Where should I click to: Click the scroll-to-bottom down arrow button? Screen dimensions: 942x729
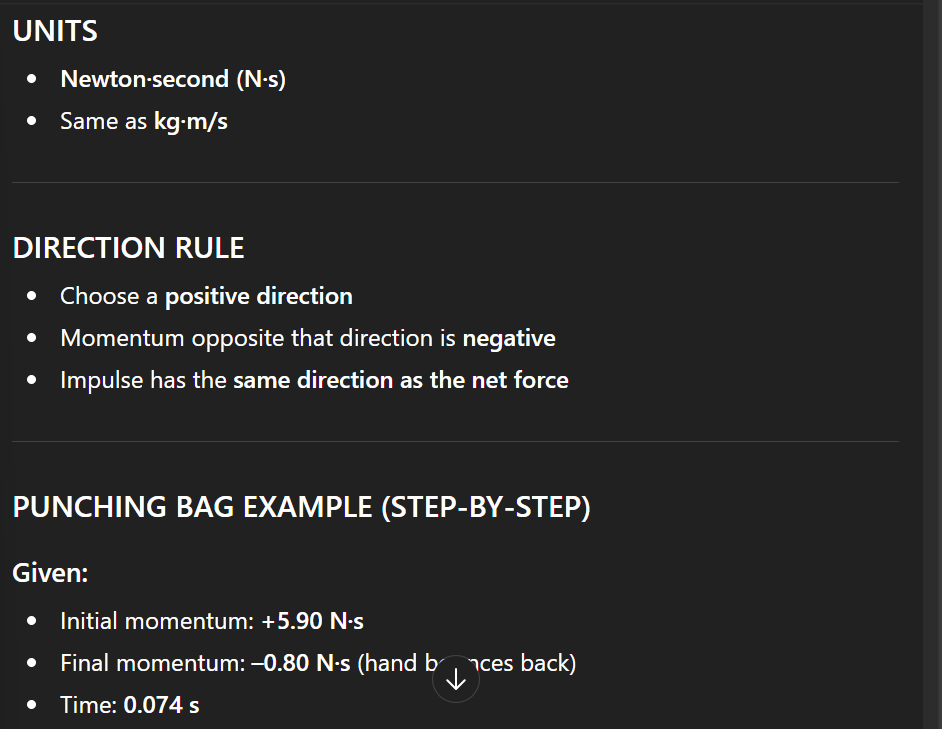456,679
